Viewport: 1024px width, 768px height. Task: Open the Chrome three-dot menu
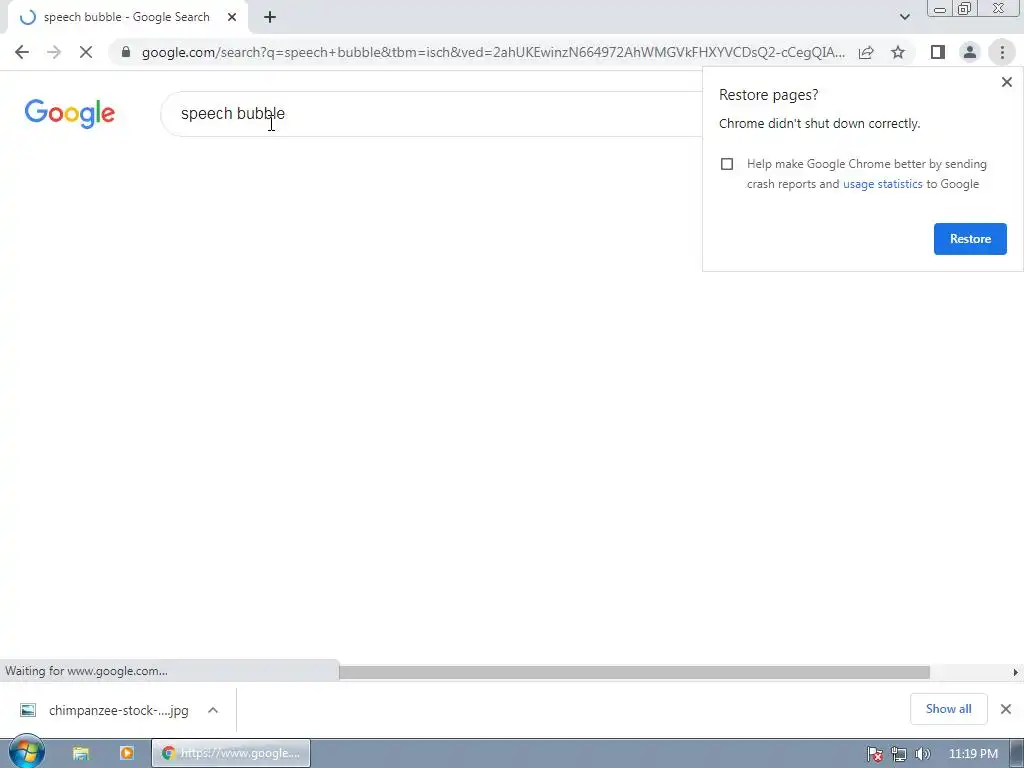coord(1002,52)
